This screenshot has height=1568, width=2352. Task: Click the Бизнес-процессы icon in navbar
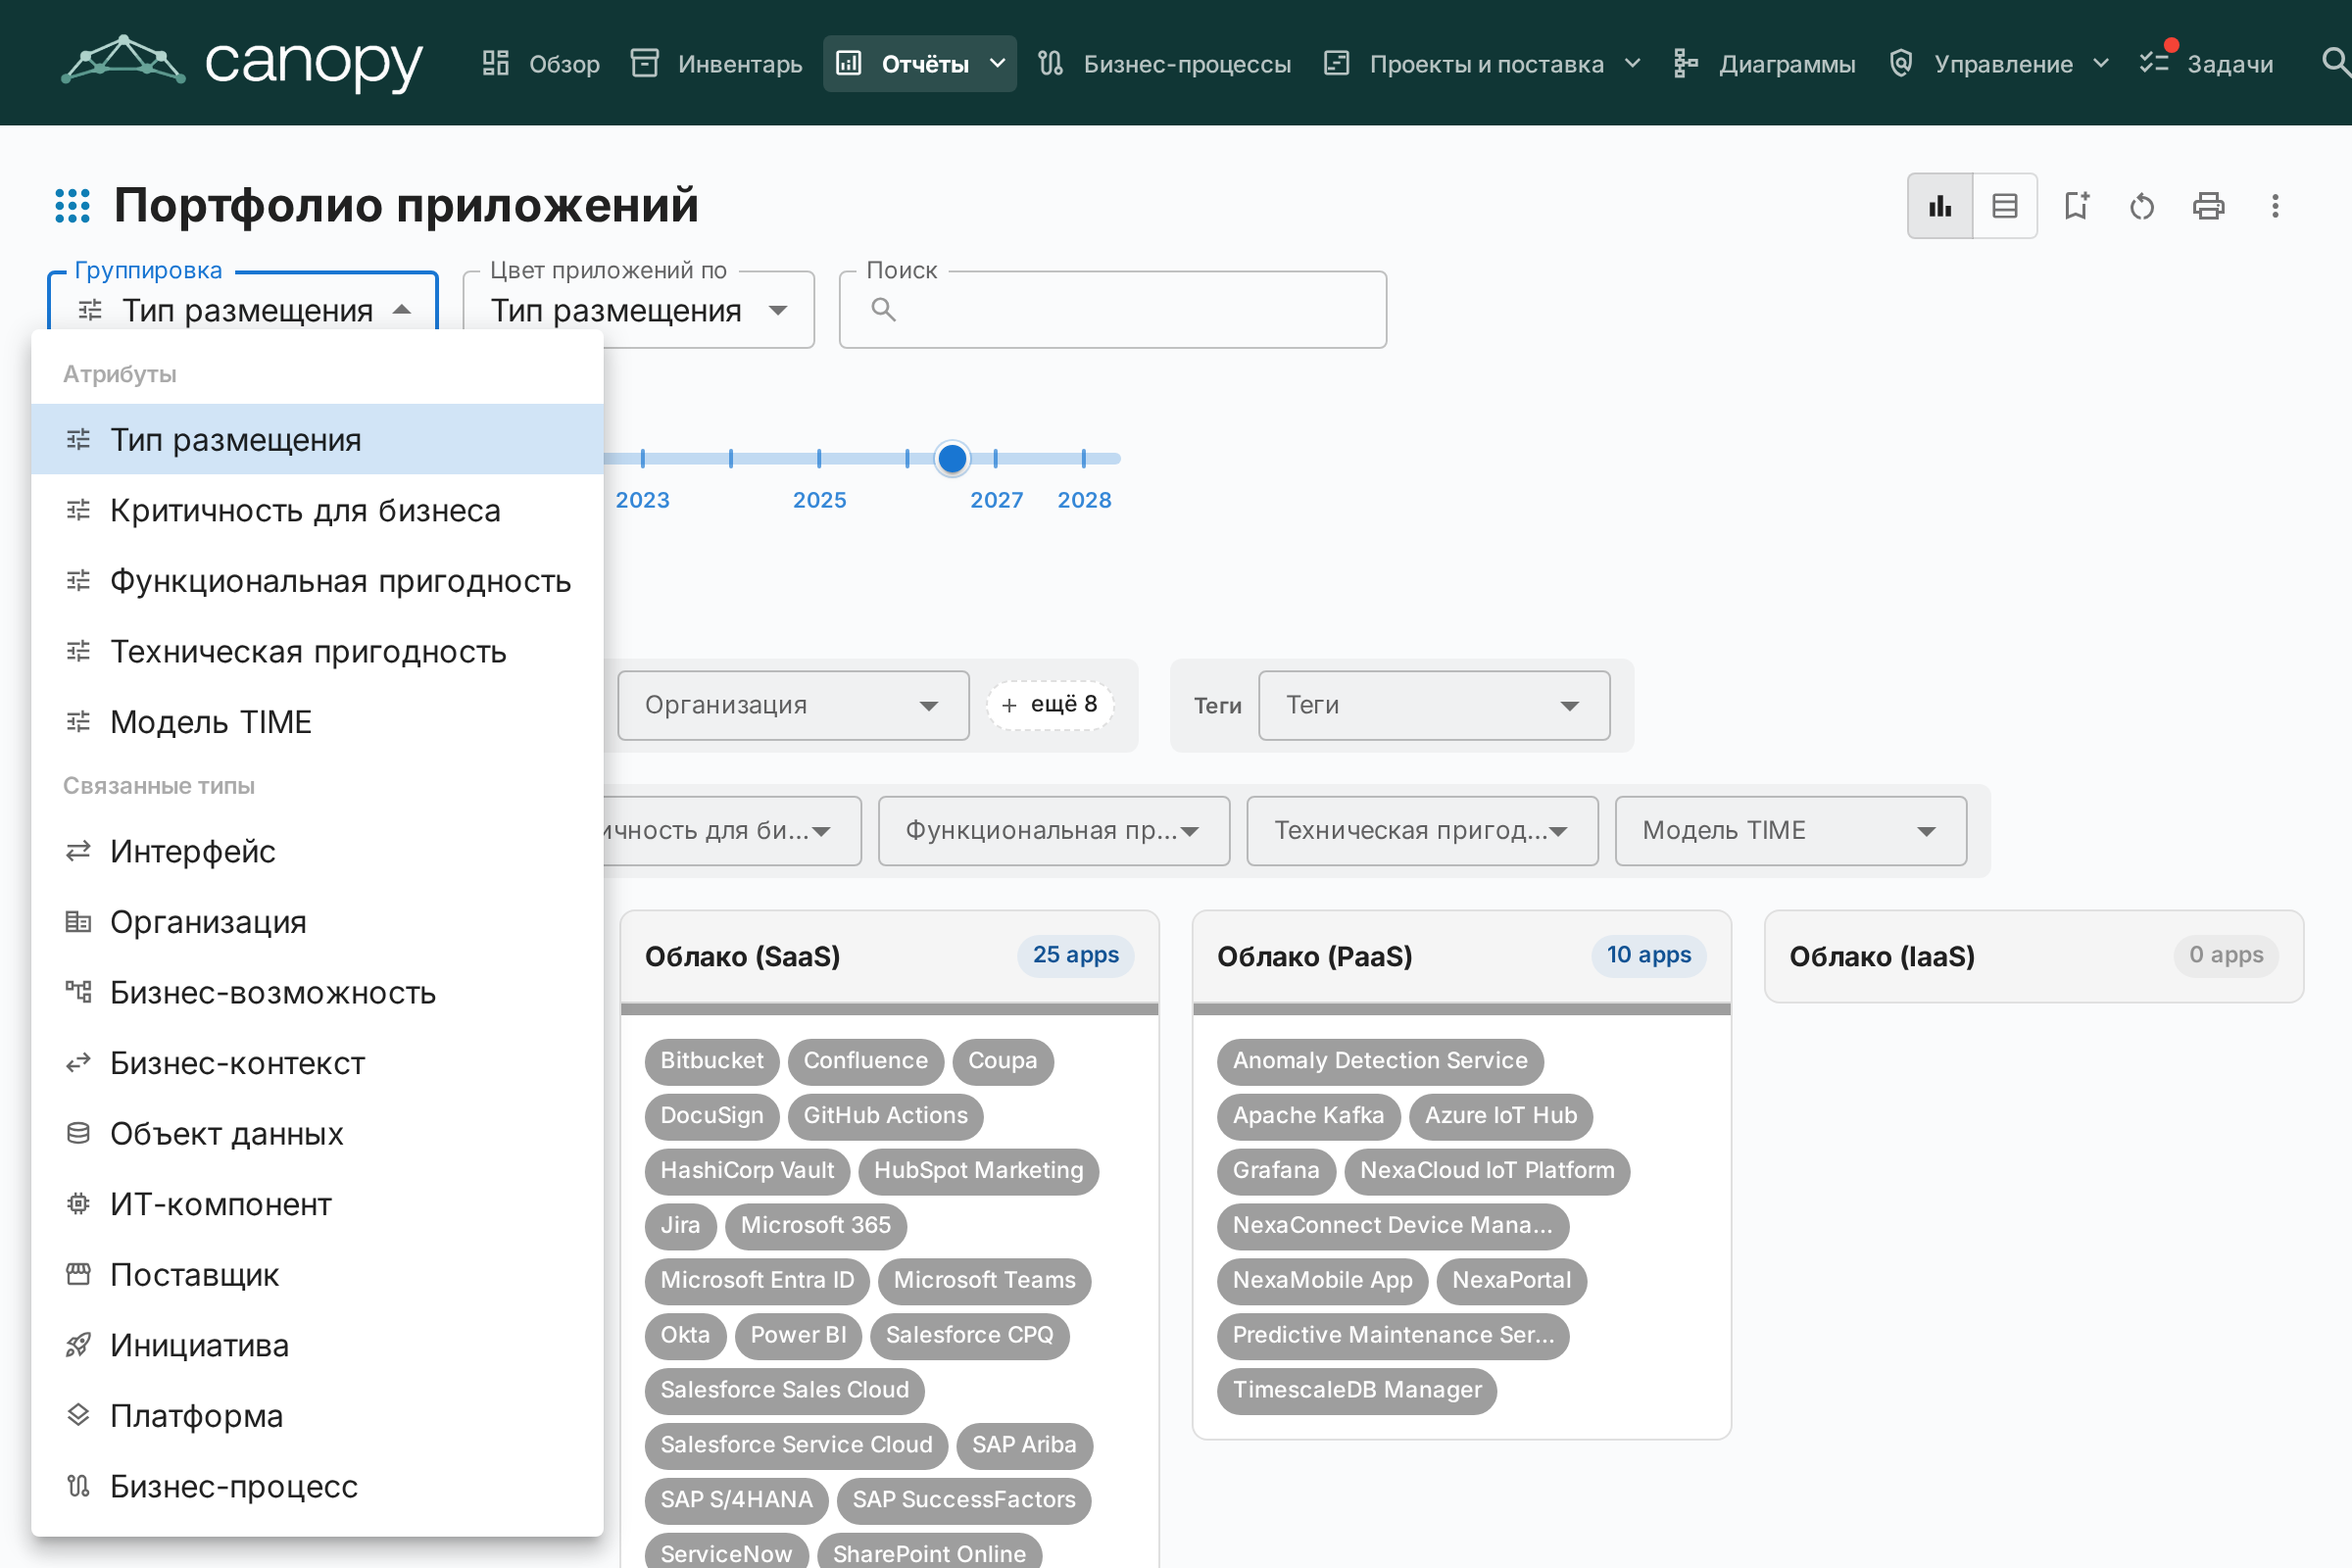[1050, 63]
